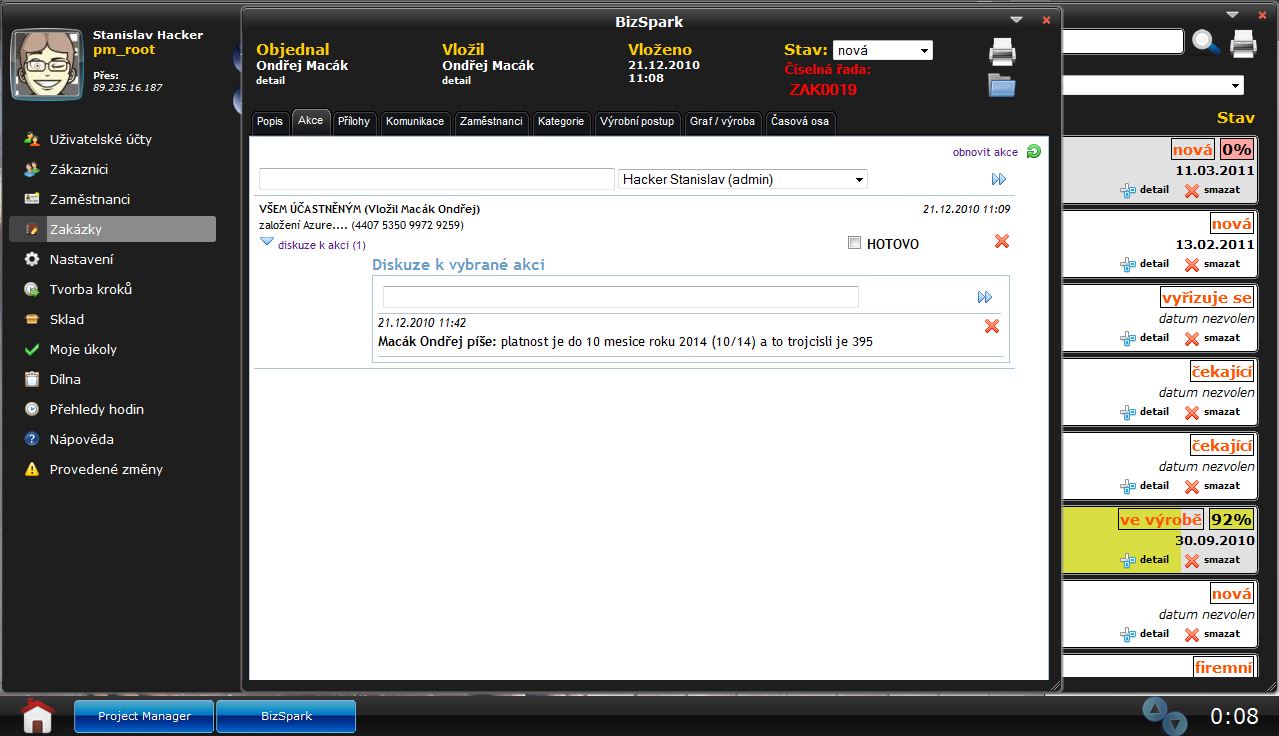Open the Zaměstnanci tab in BizSpark window
Viewport: 1279px width, 736px height.
(491, 121)
